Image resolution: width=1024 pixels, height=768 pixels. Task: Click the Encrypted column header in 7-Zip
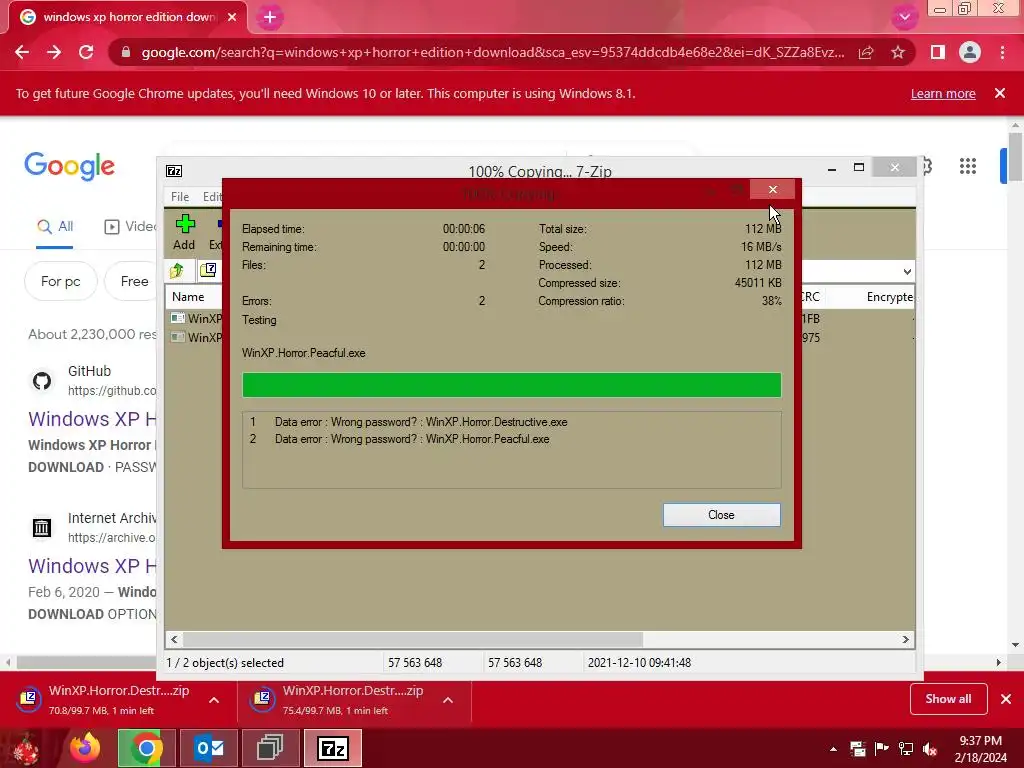[x=889, y=296]
